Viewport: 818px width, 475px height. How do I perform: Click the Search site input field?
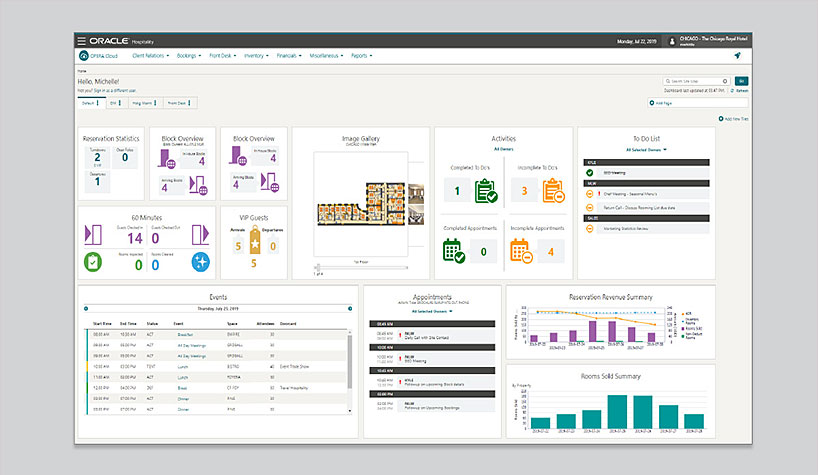click(696, 81)
